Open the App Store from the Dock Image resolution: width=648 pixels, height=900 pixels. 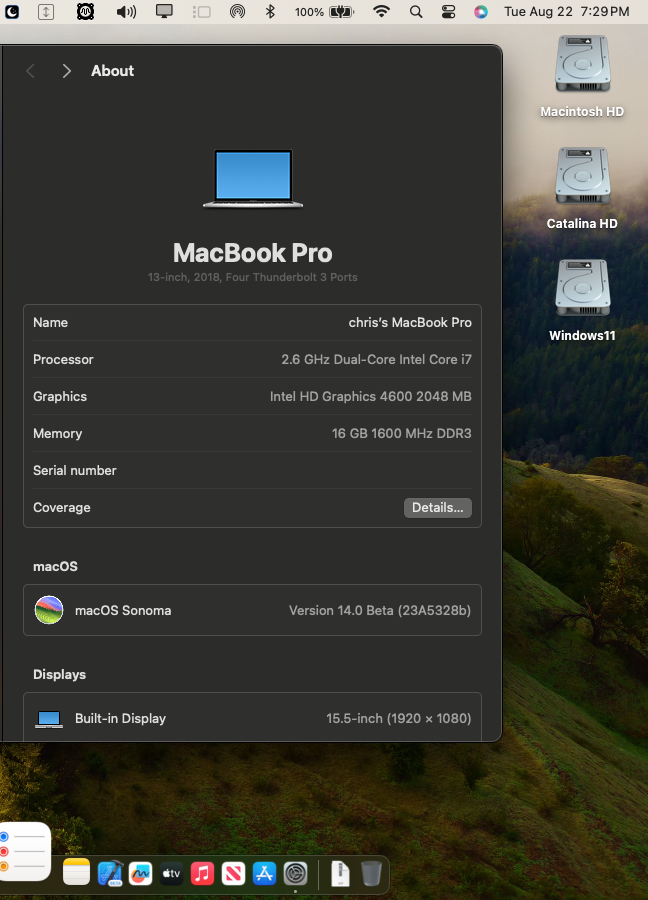(x=264, y=874)
